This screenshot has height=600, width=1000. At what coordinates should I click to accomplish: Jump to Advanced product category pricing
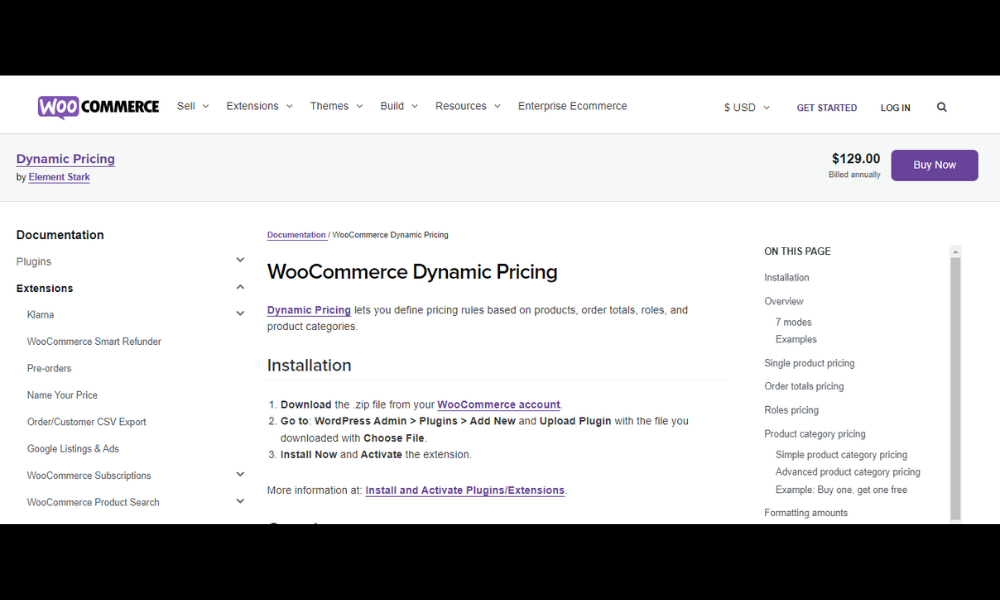(848, 472)
